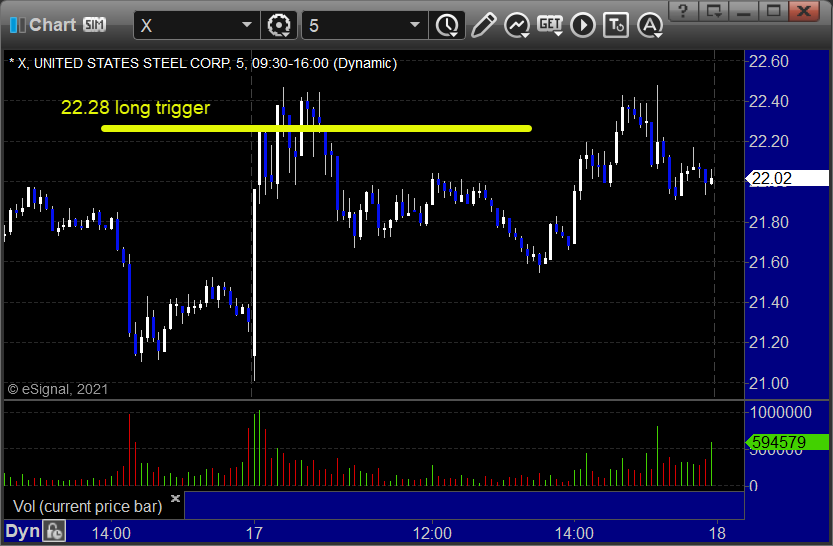This screenshot has height=546, width=833.
Task: Click the formula icon next to Dyn
Action: click(55, 531)
